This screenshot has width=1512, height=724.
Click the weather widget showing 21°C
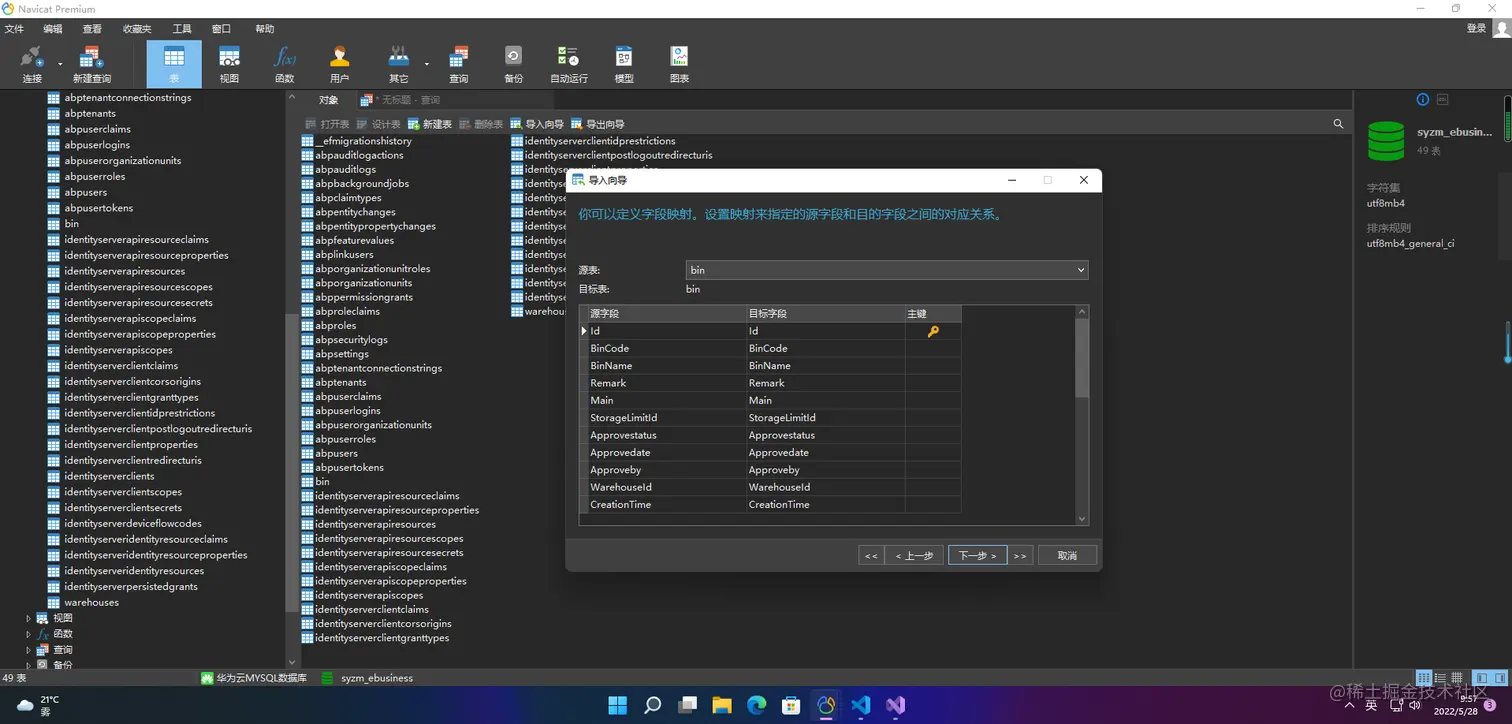[38, 705]
